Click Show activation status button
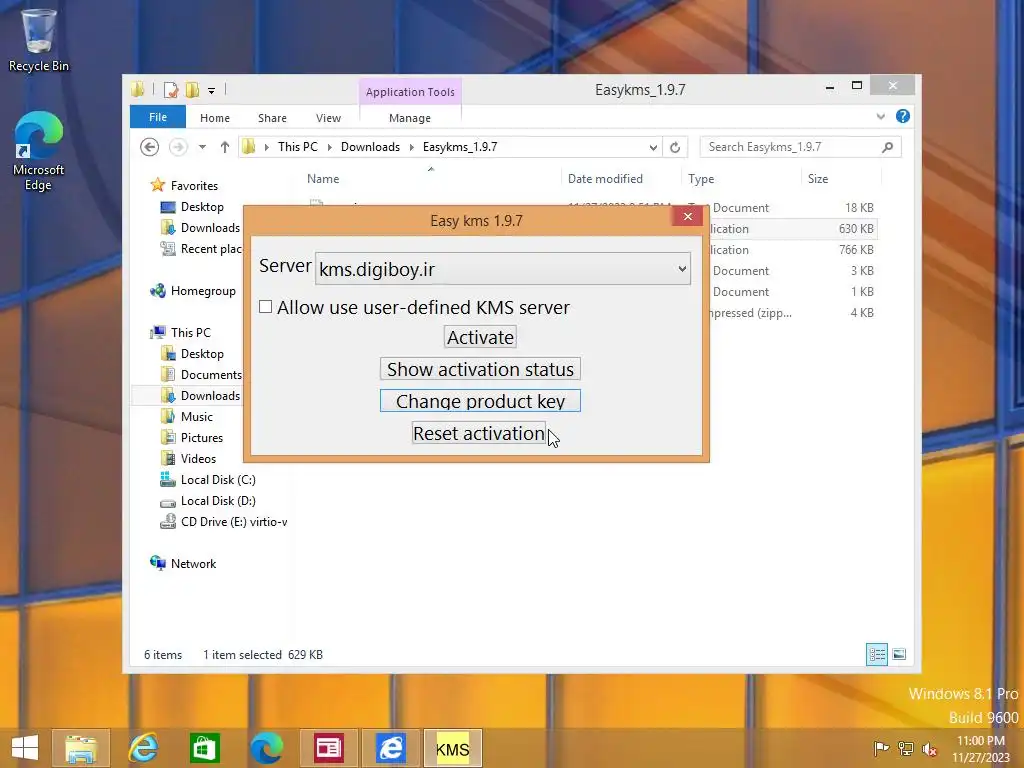This screenshot has height=768, width=1024. 480,369
